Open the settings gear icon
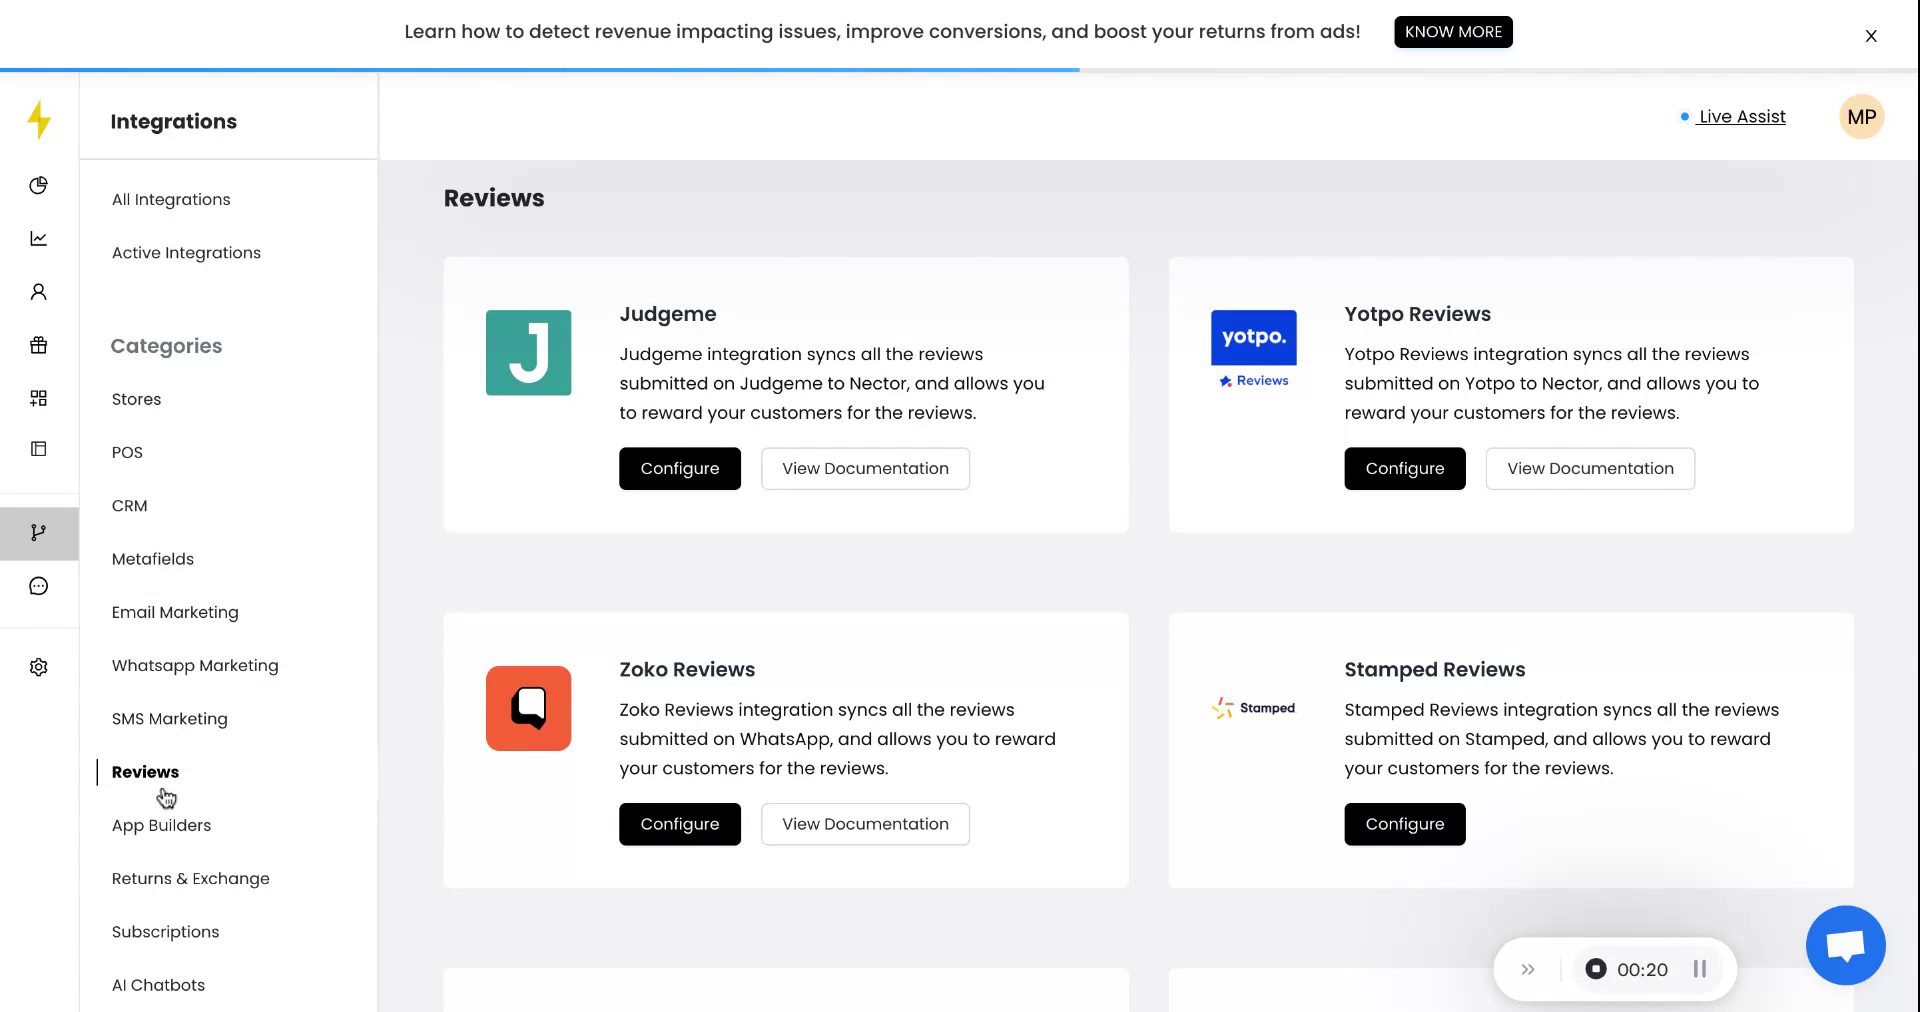 (x=39, y=667)
